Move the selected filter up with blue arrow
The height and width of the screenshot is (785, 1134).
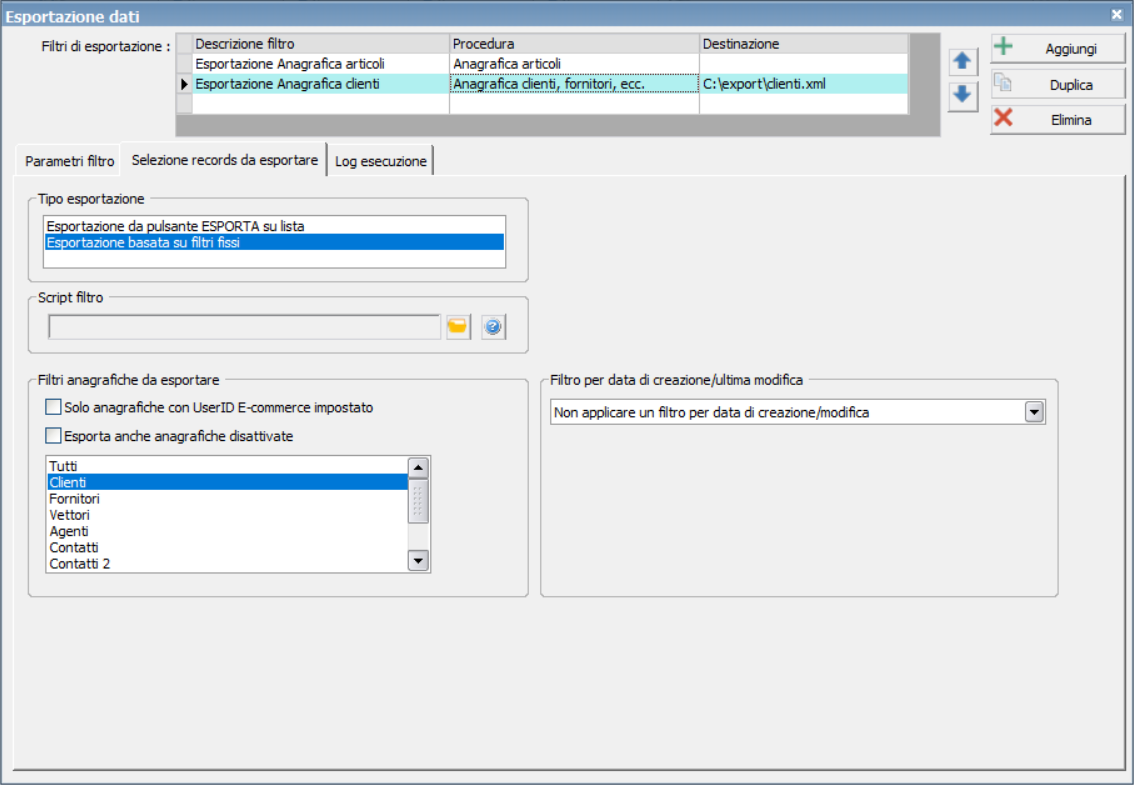pyautogui.click(x=963, y=61)
